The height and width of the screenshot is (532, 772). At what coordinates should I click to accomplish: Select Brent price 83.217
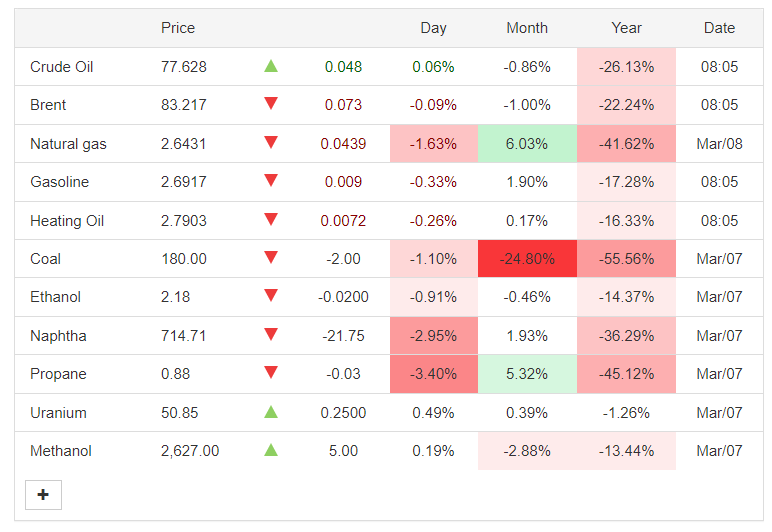point(184,105)
